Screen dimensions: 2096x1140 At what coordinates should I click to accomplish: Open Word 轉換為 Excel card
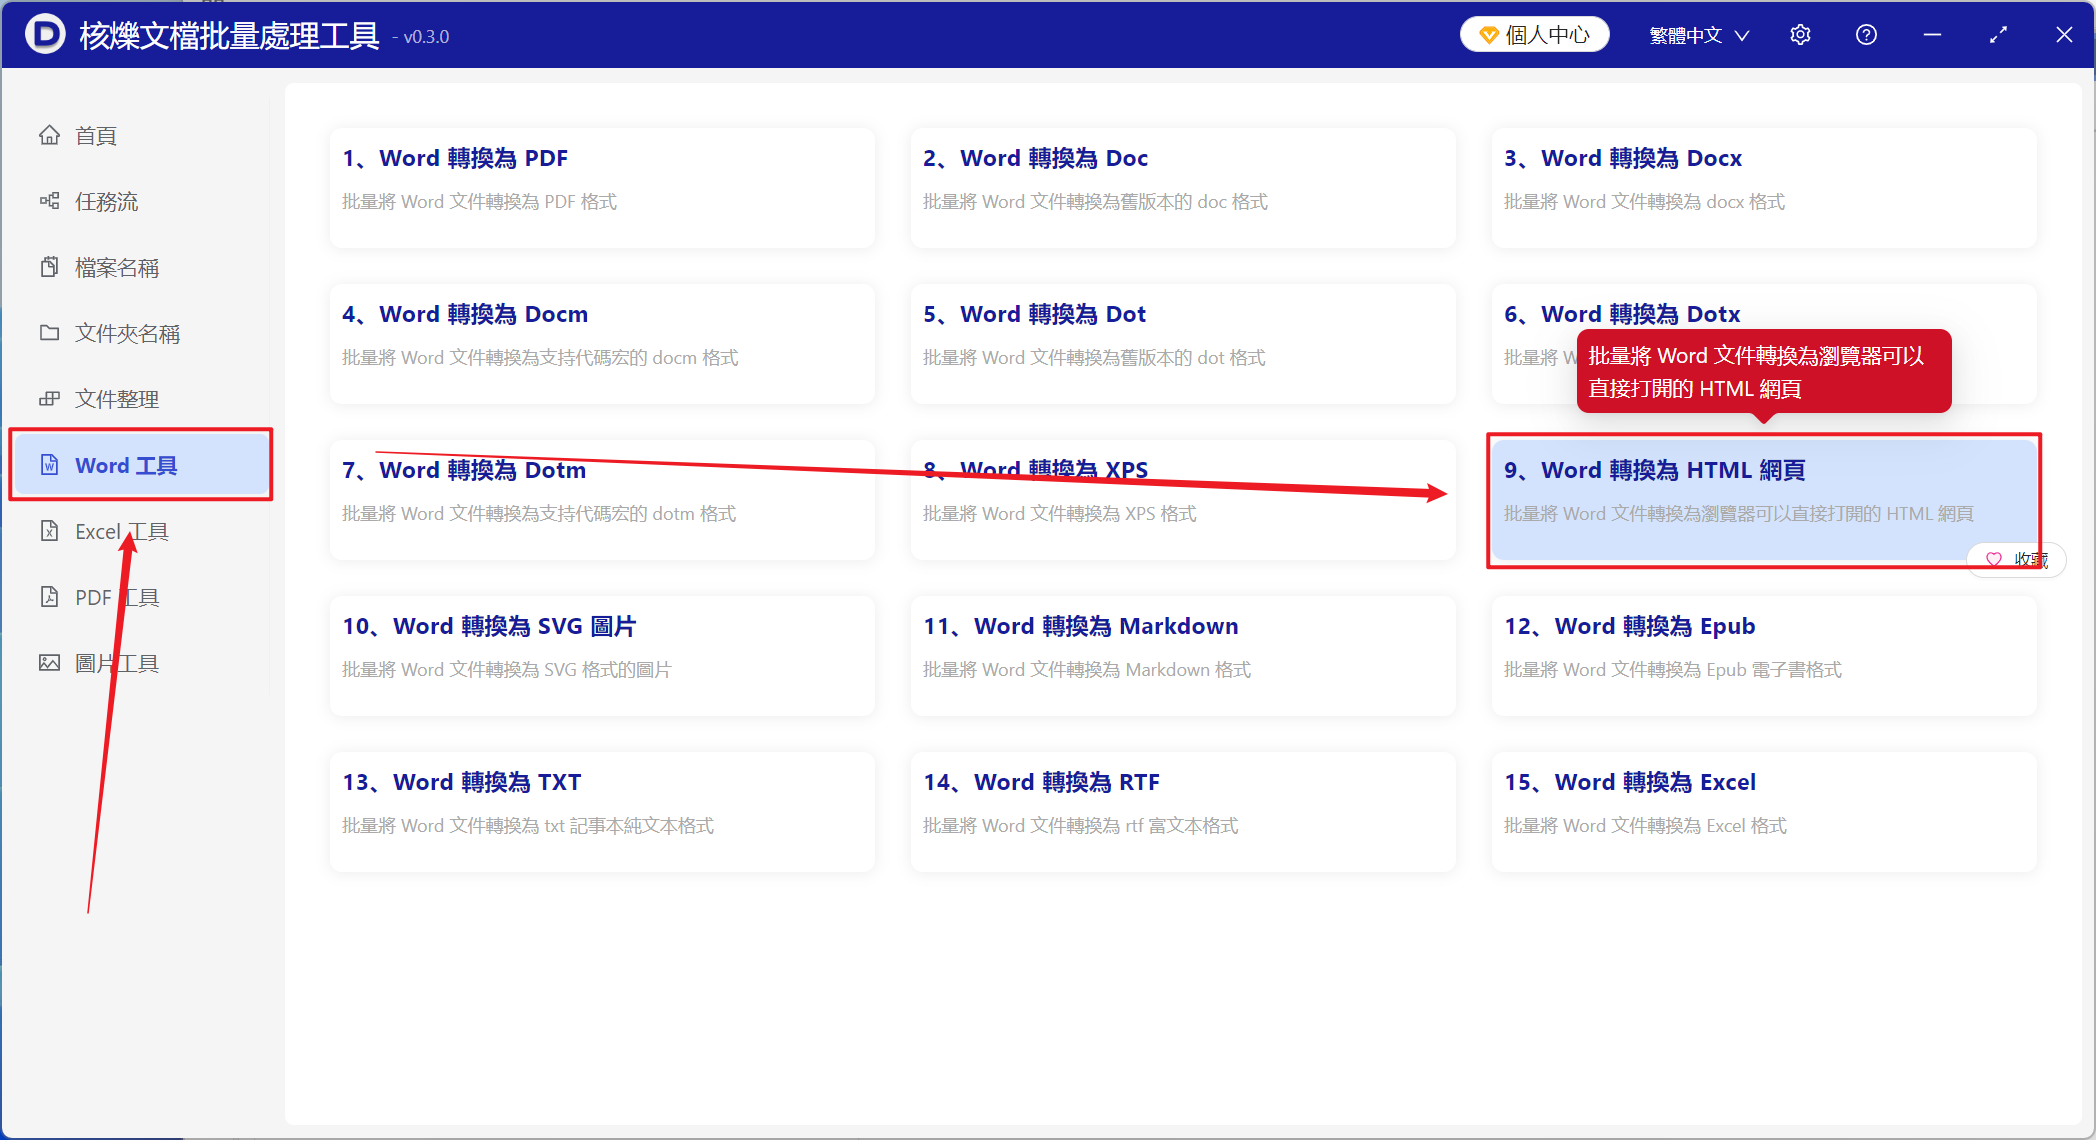pos(1764,811)
